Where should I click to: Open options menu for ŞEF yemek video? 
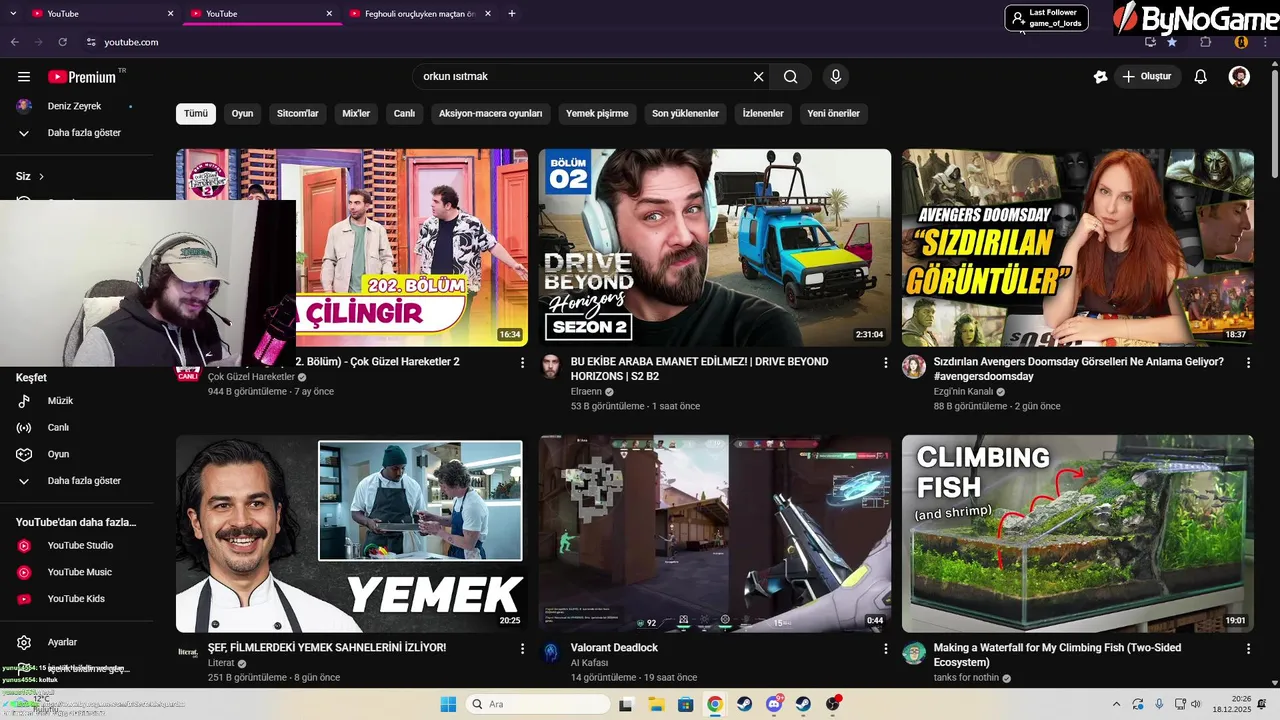522,648
